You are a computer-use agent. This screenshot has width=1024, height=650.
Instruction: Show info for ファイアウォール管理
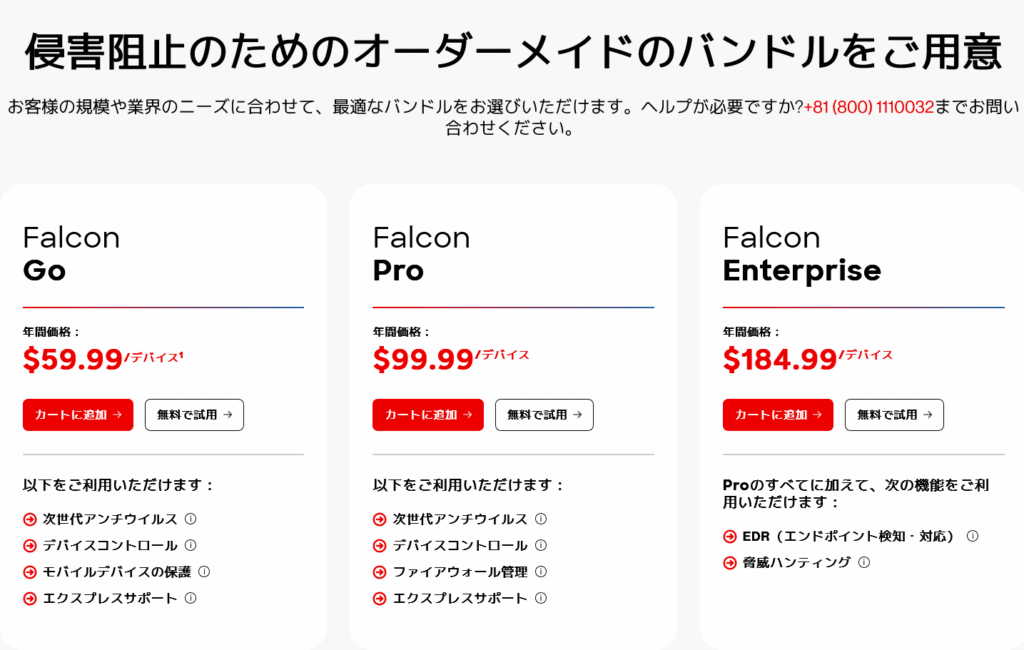[541, 572]
